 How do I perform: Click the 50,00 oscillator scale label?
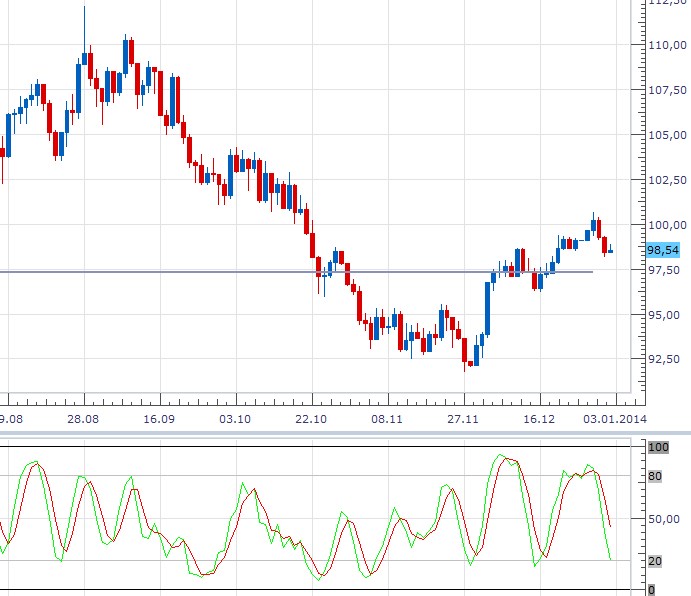tap(663, 519)
